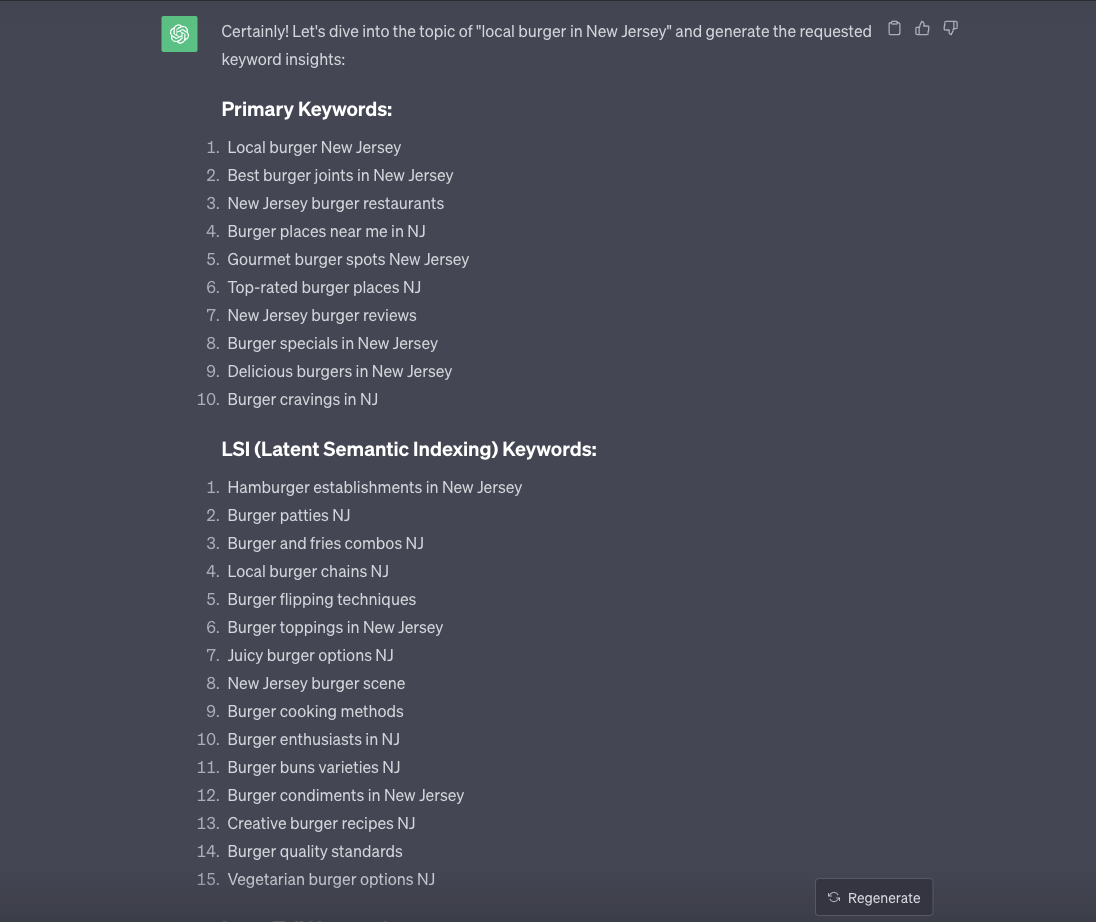This screenshot has height=922, width=1096.
Task: Click on 'Gourmet burger spots New Jersey'
Action: tap(348, 259)
